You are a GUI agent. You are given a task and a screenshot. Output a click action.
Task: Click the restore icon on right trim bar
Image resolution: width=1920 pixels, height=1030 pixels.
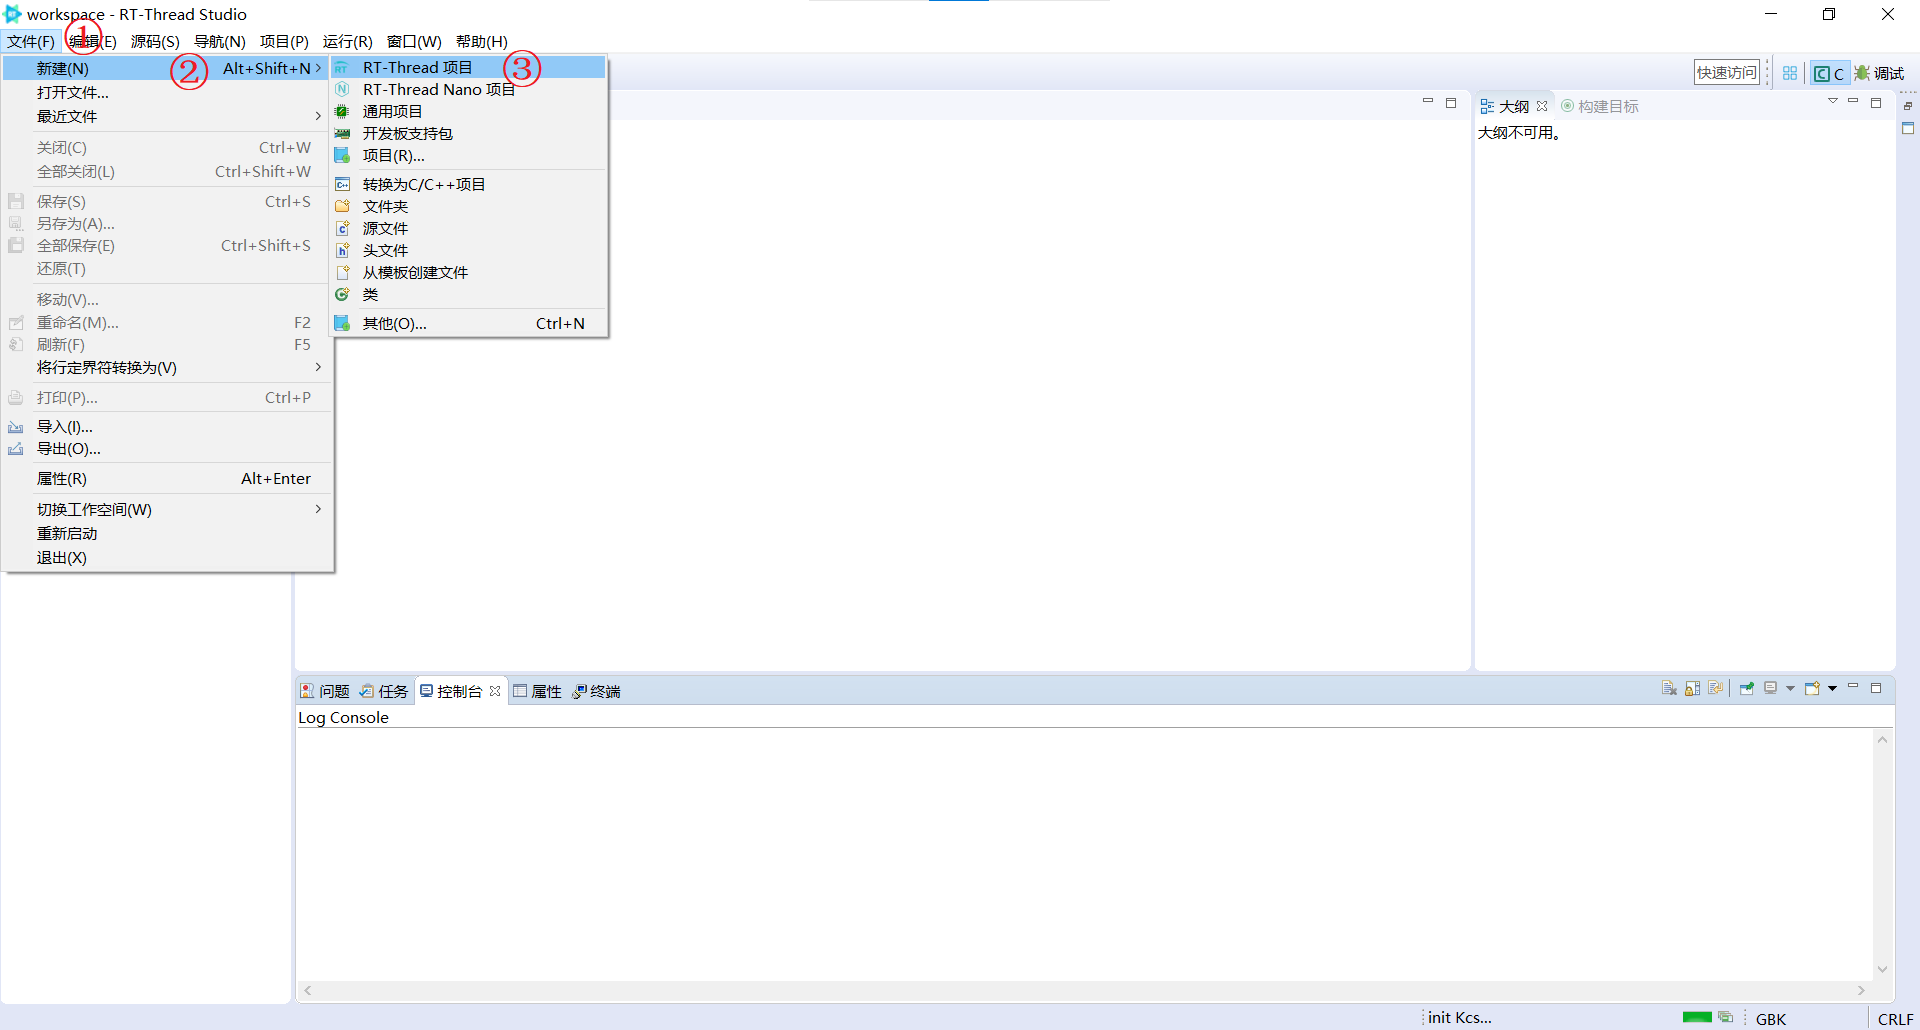1908,105
